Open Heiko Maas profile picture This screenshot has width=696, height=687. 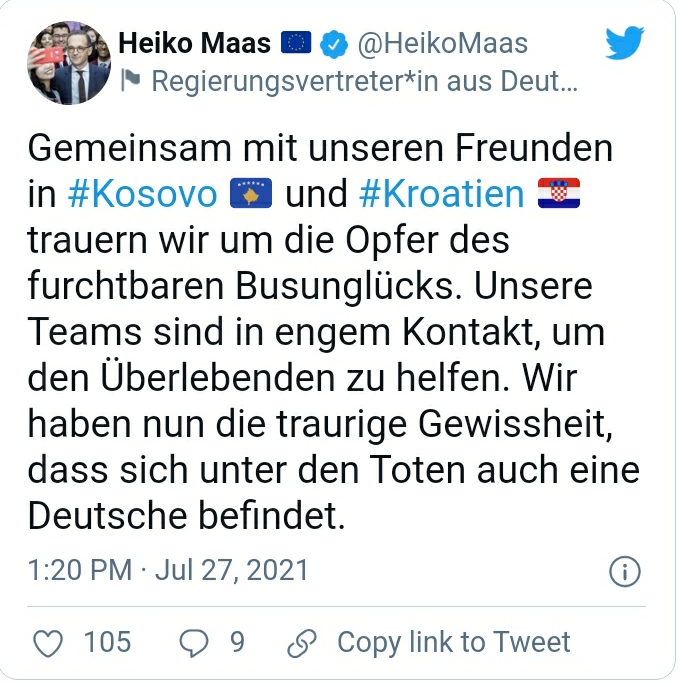click(x=68, y=62)
